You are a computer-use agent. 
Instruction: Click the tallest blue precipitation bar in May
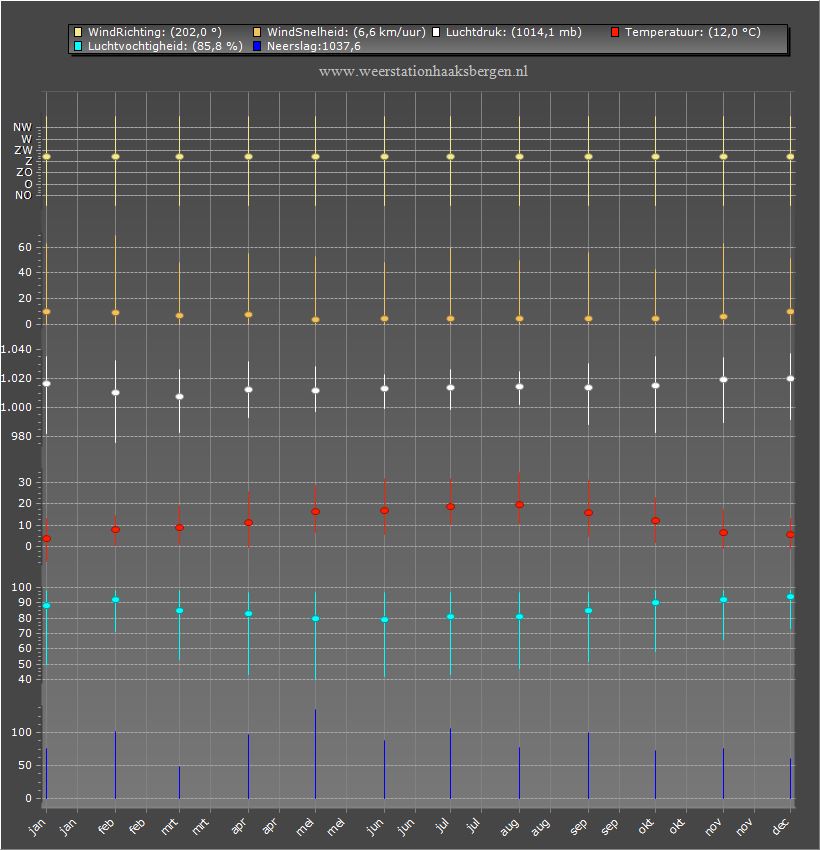tap(315, 754)
